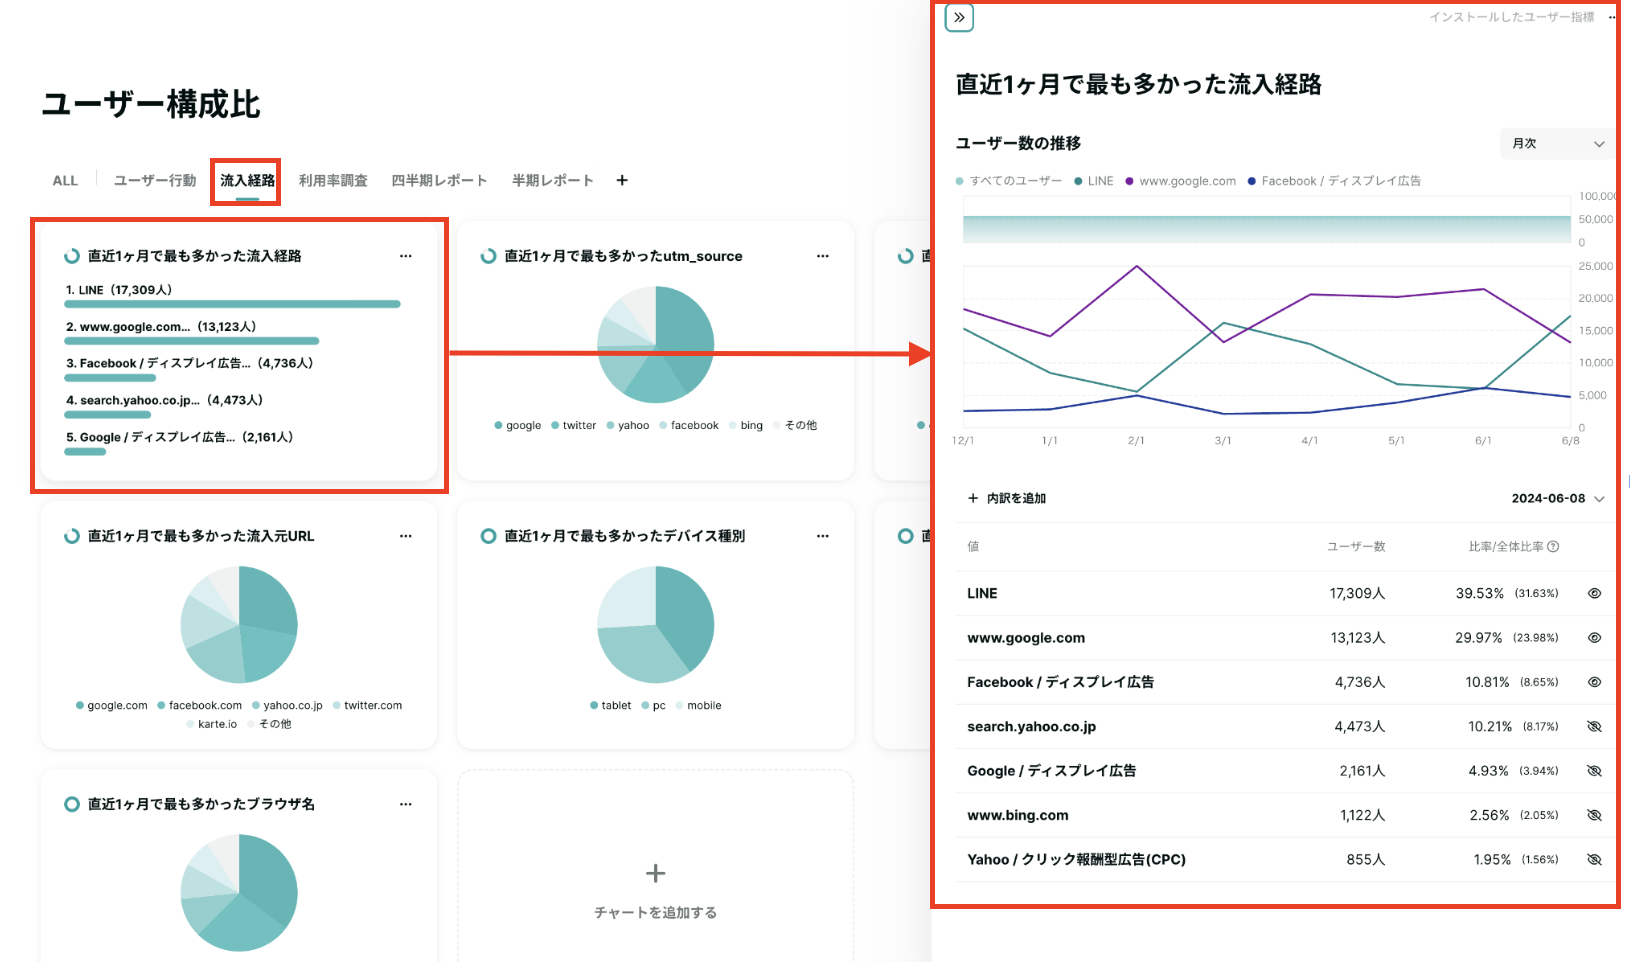The image size is (1630, 962).
Task: Click the help icon next to 比率/全体比率
Action: 1553,546
